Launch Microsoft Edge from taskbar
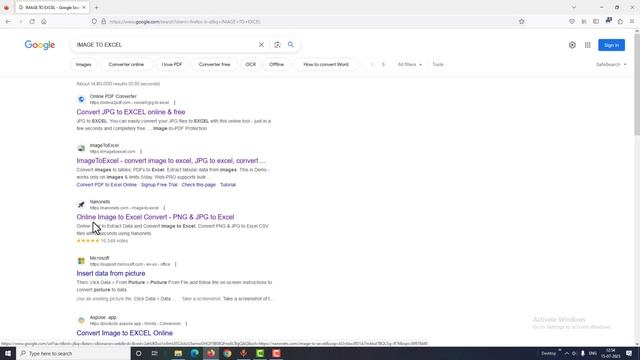The image size is (640, 360). point(195,353)
